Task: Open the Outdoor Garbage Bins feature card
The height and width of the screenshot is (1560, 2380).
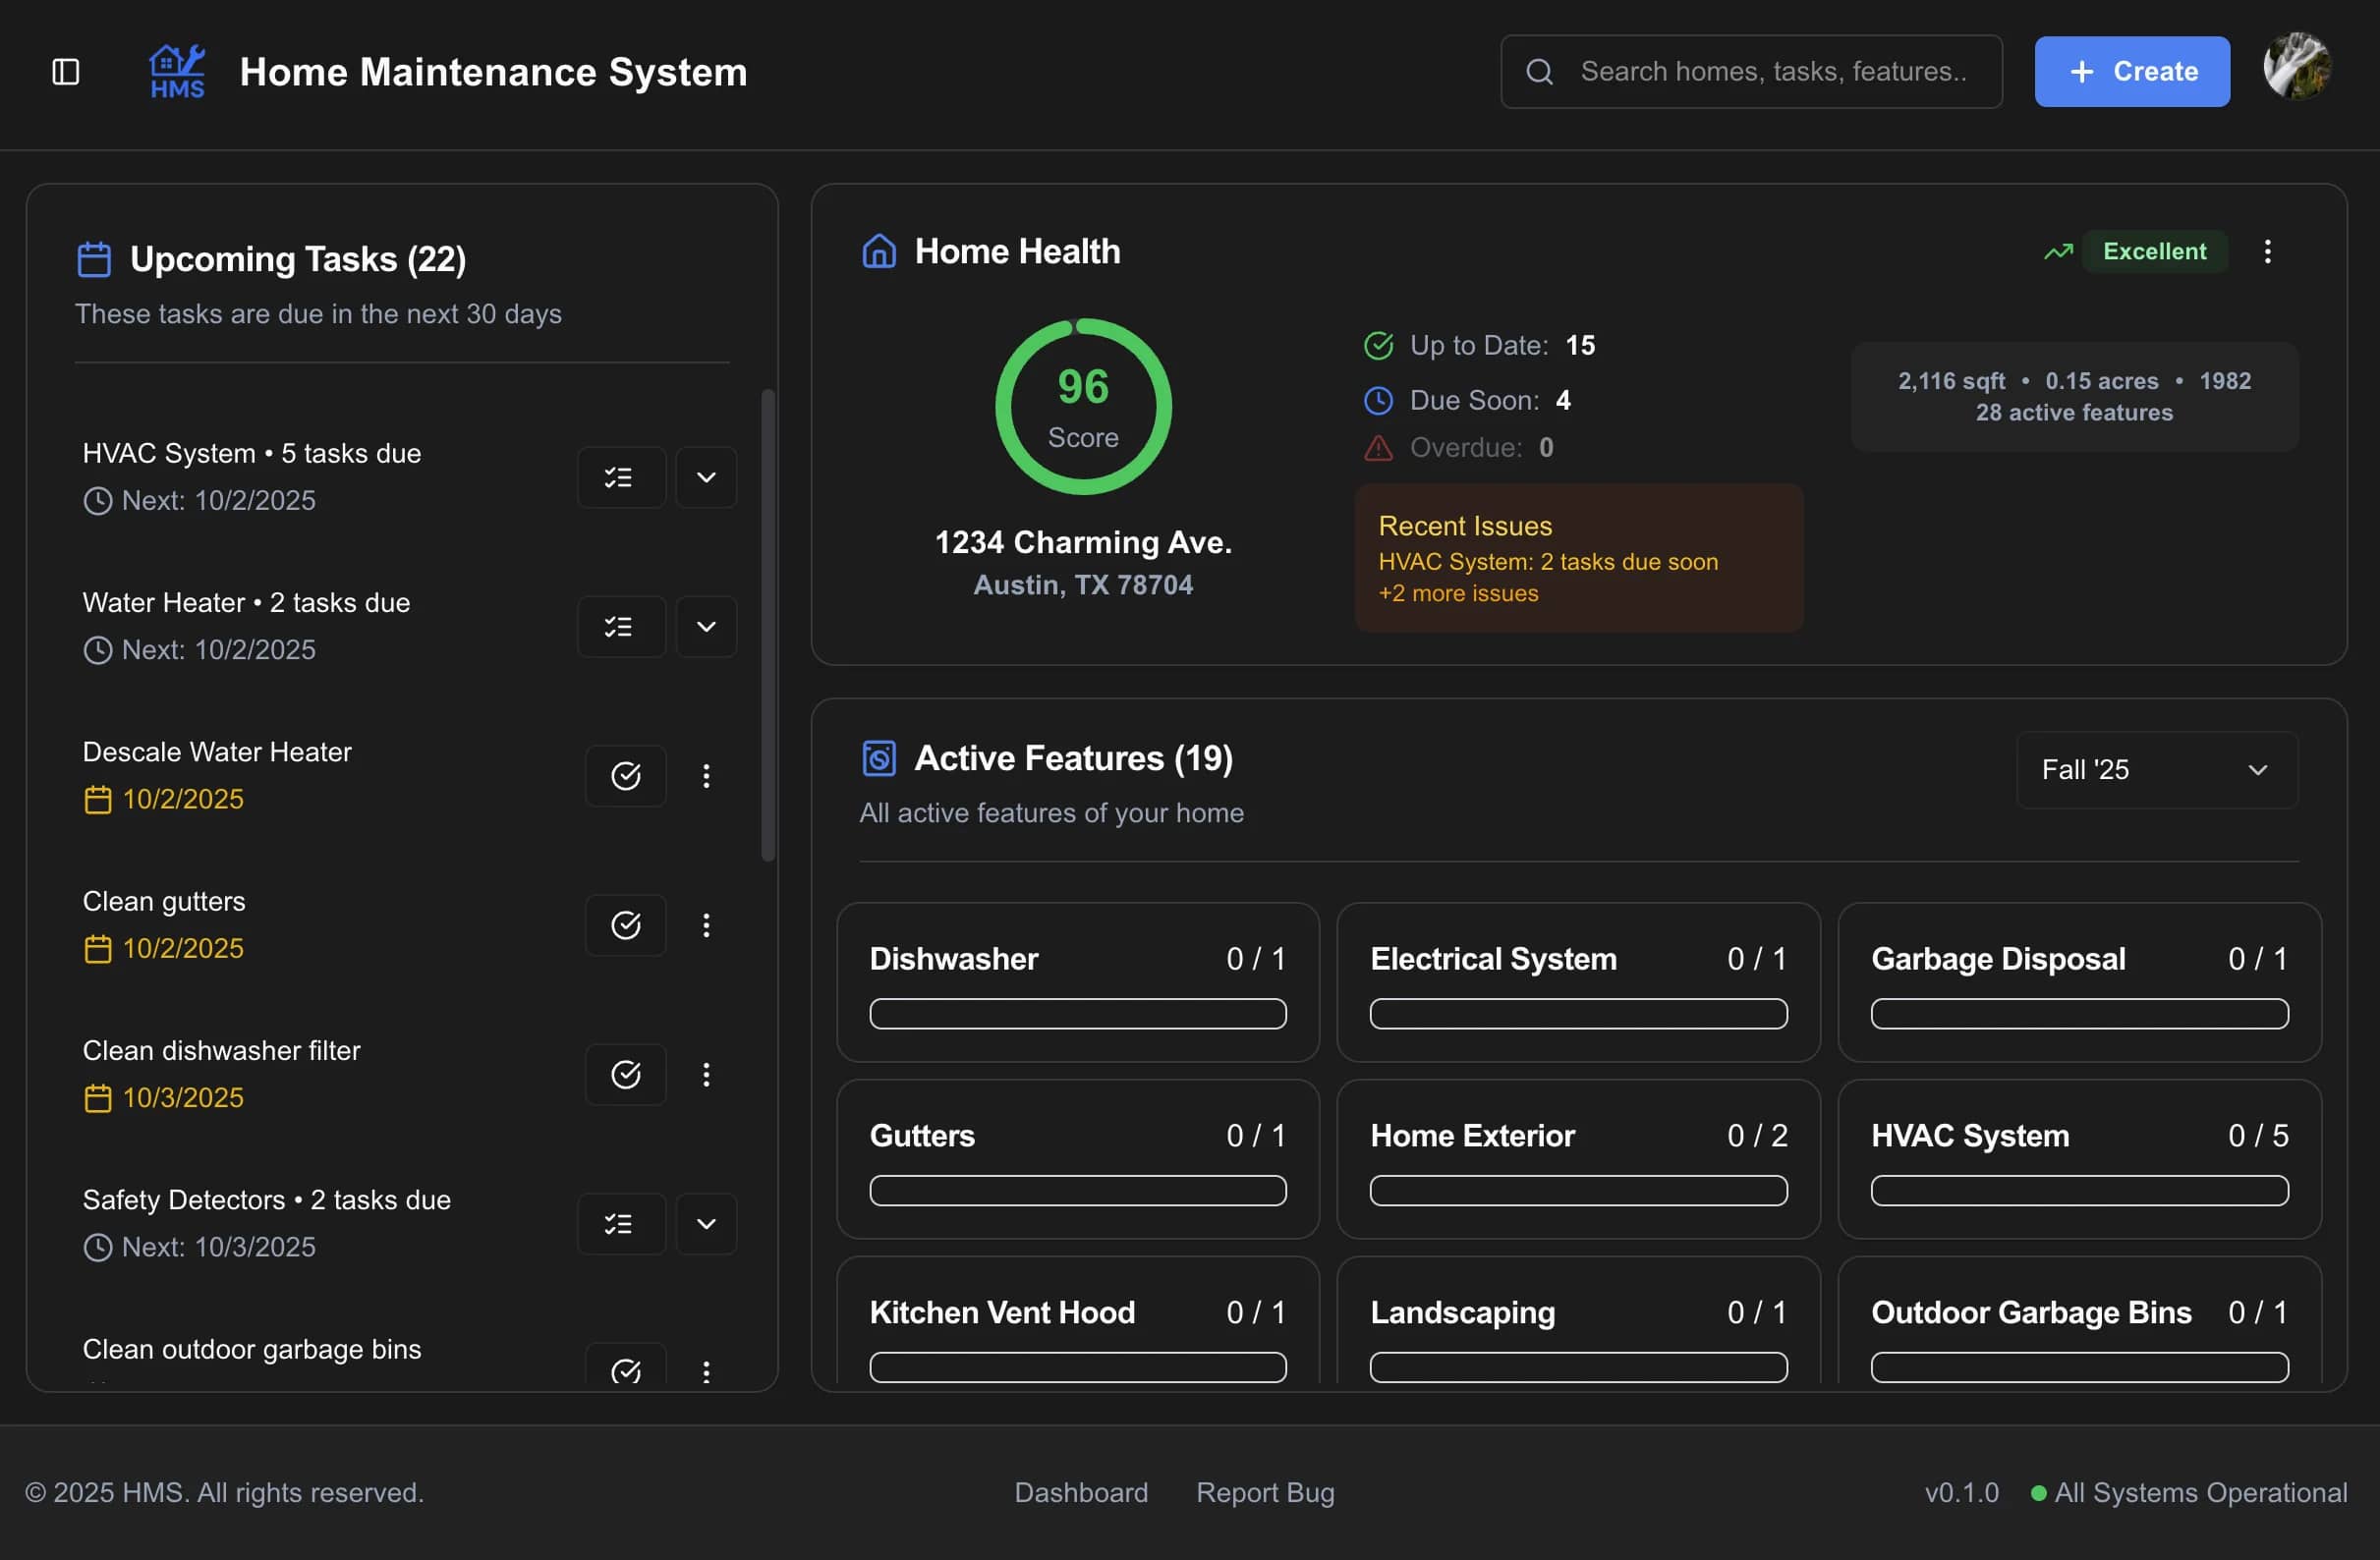Action: point(2079,1322)
